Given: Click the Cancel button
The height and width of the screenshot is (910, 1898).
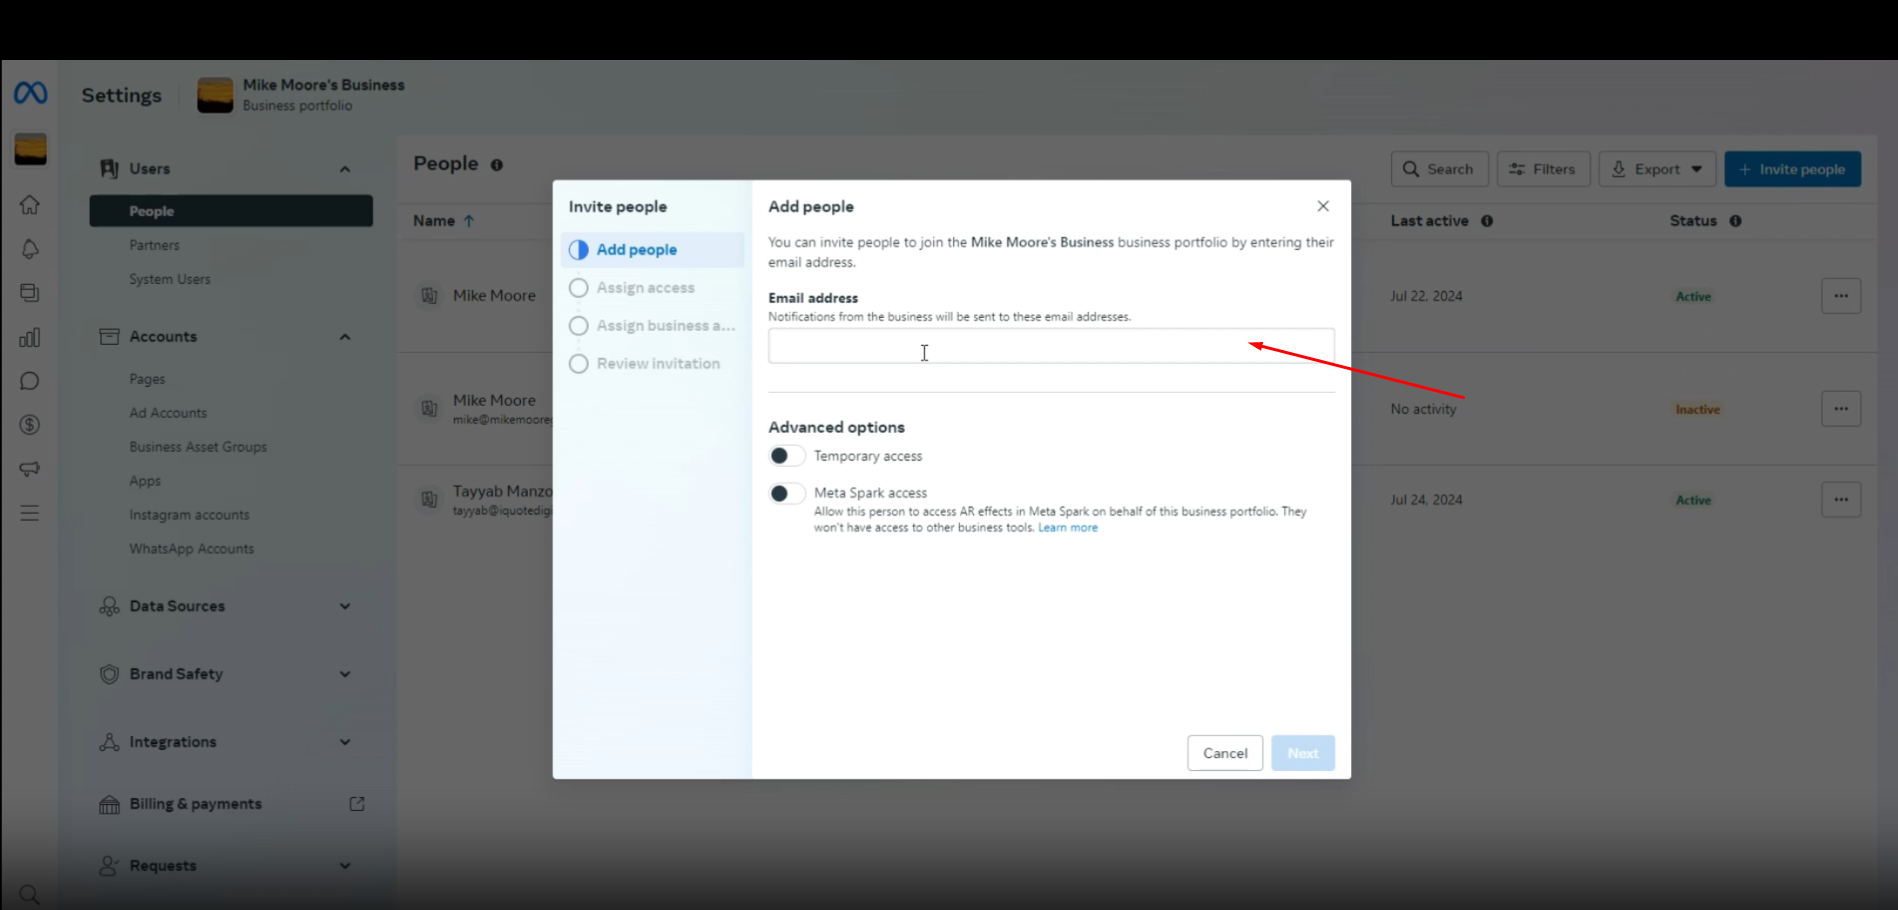Looking at the screenshot, I should click(1225, 753).
